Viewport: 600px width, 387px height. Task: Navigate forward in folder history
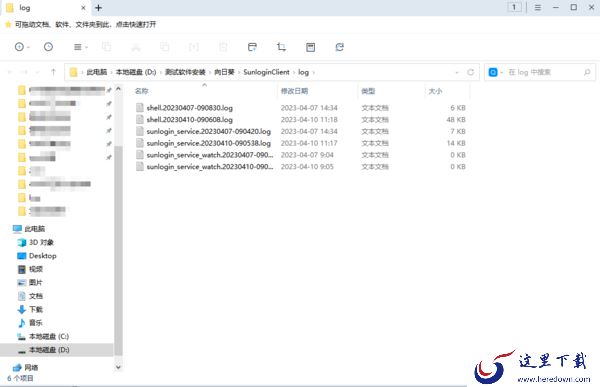[x=24, y=72]
